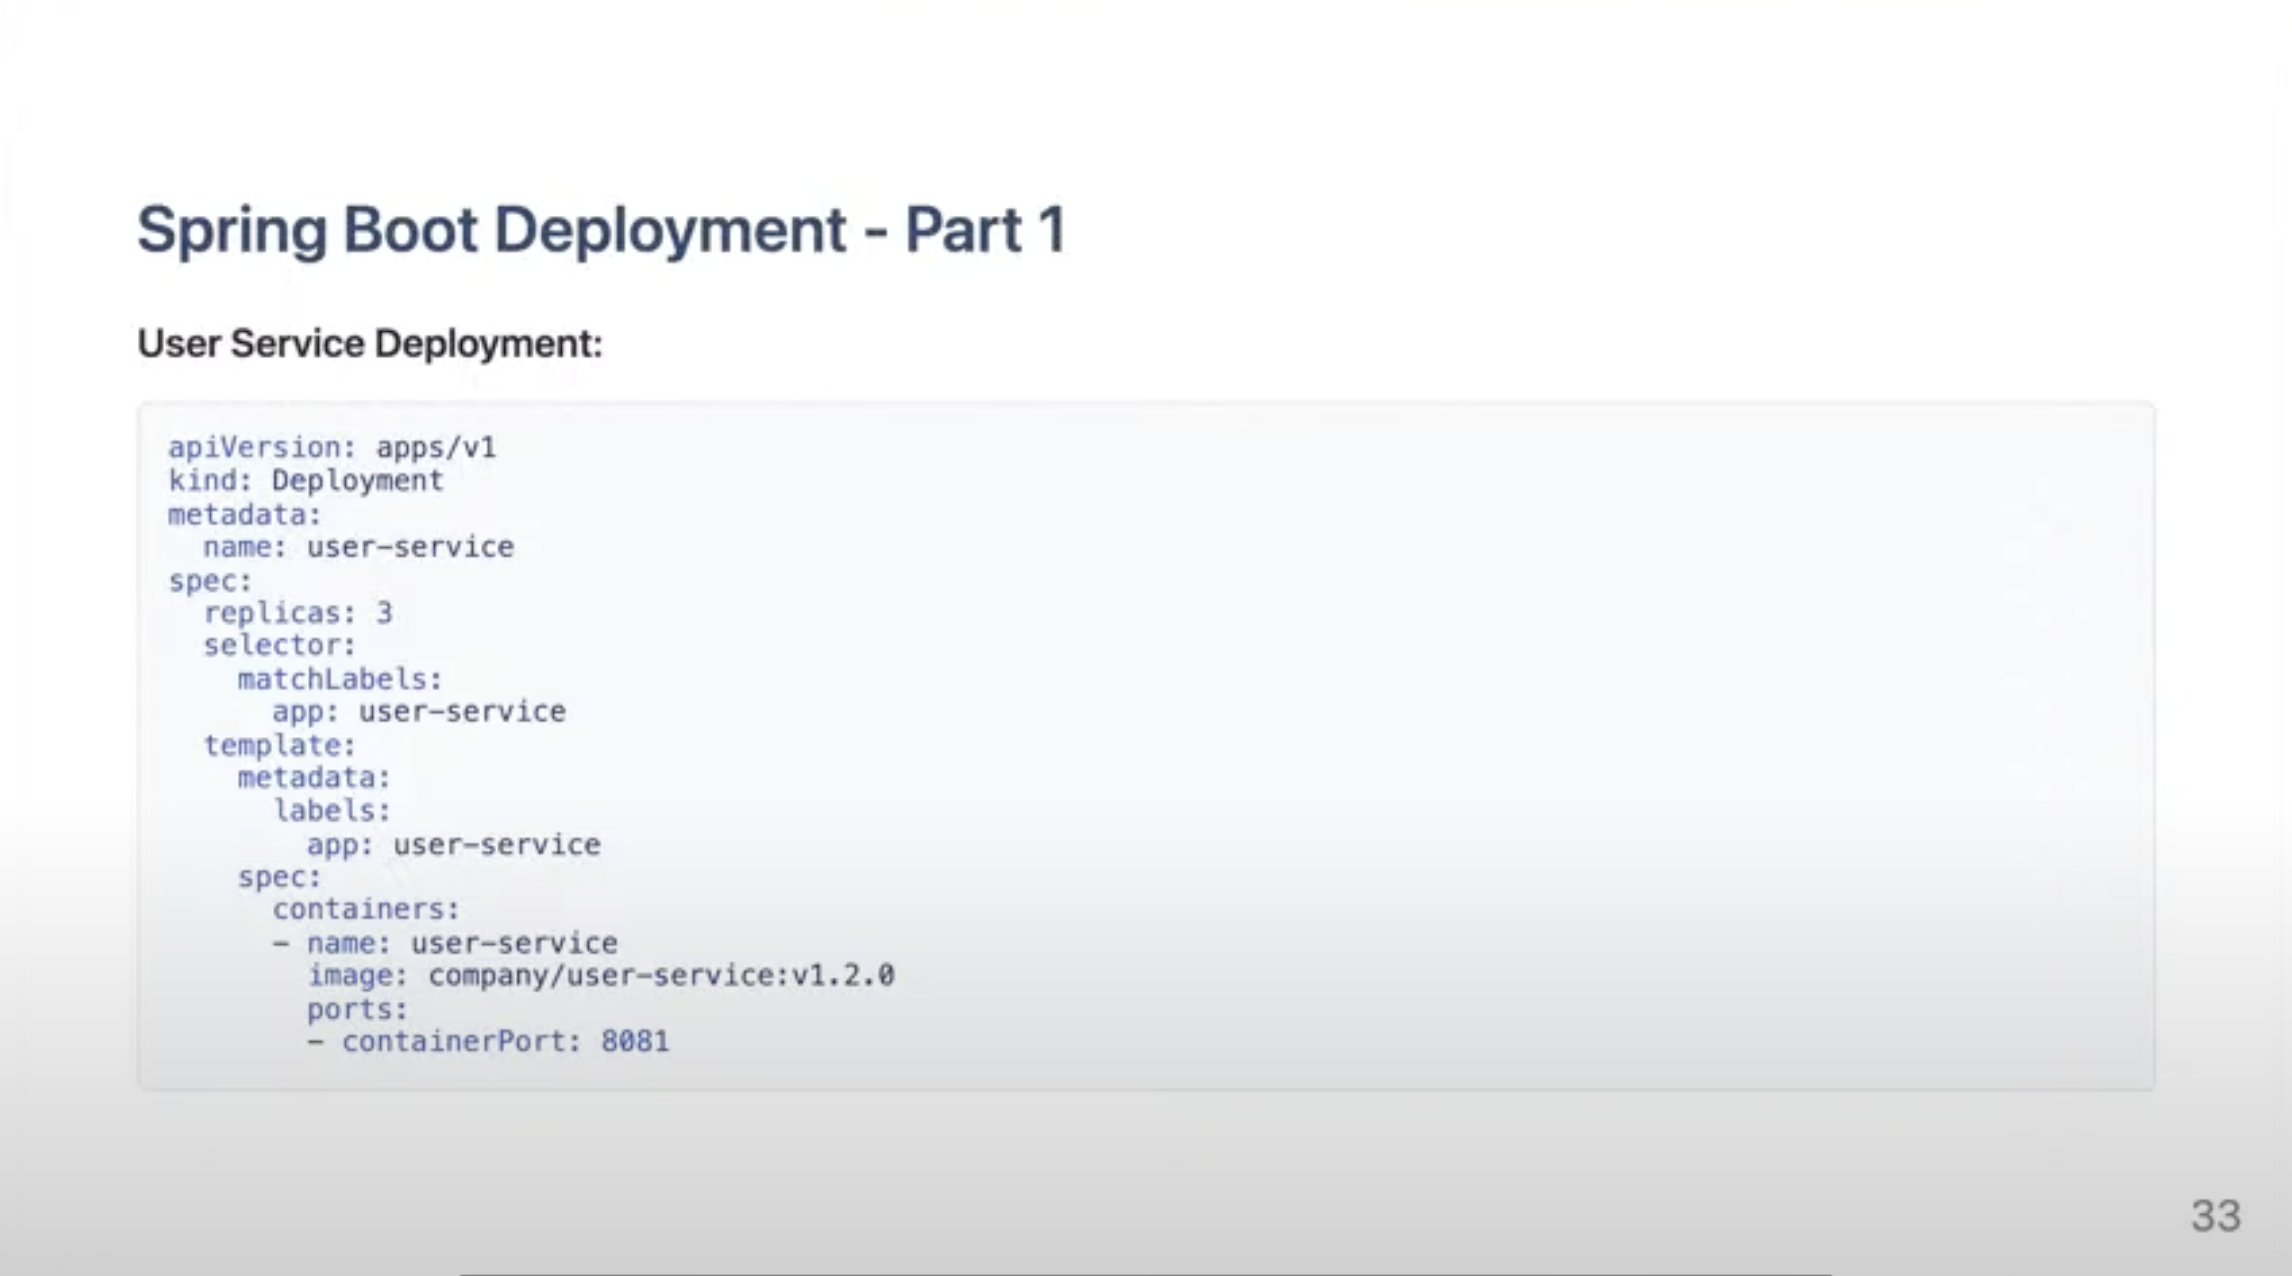Click the 'ports:' key
The width and height of the screenshot is (2292, 1276).
357,1009
